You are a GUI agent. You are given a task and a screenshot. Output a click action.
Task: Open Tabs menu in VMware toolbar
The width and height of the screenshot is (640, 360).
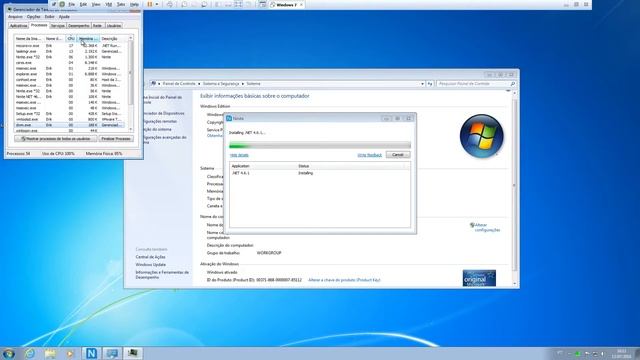click(x=121, y=4)
